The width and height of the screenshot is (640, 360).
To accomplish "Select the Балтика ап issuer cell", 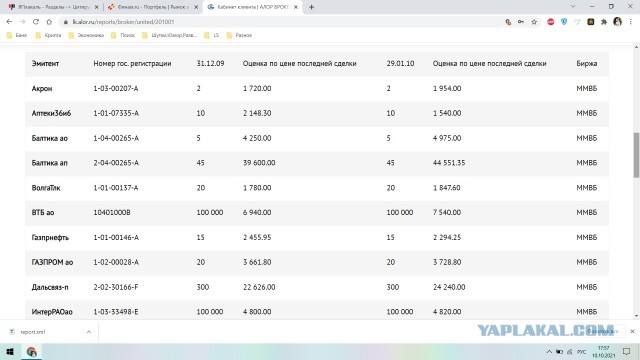I will (49, 163).
